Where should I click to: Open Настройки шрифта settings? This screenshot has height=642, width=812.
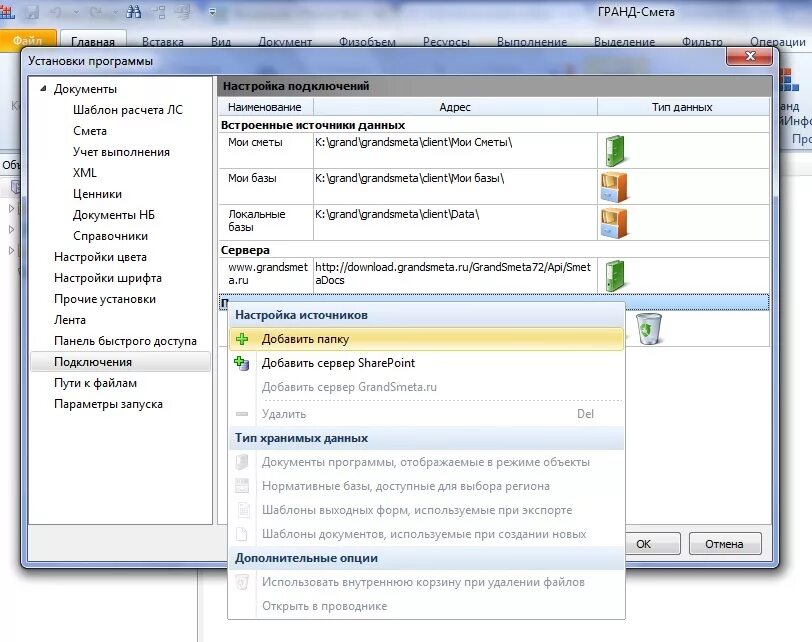[108, 278]
